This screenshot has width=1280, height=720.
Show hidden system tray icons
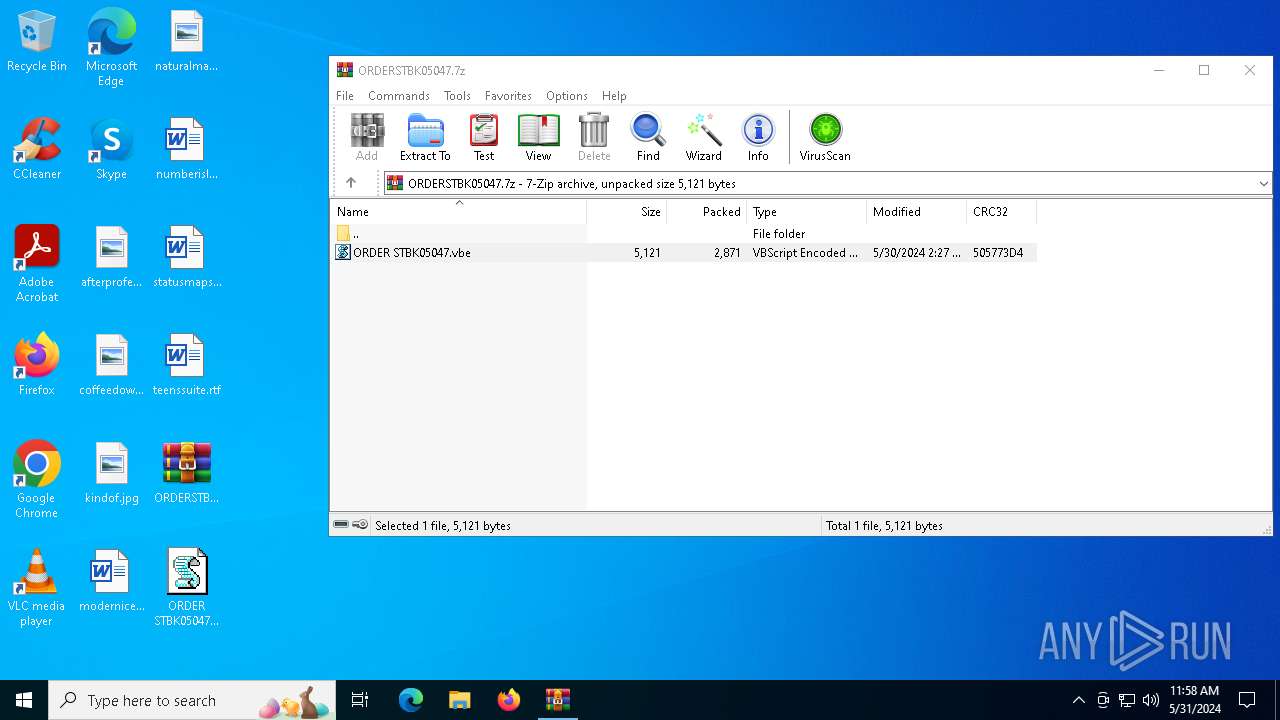coord(1078,700)
